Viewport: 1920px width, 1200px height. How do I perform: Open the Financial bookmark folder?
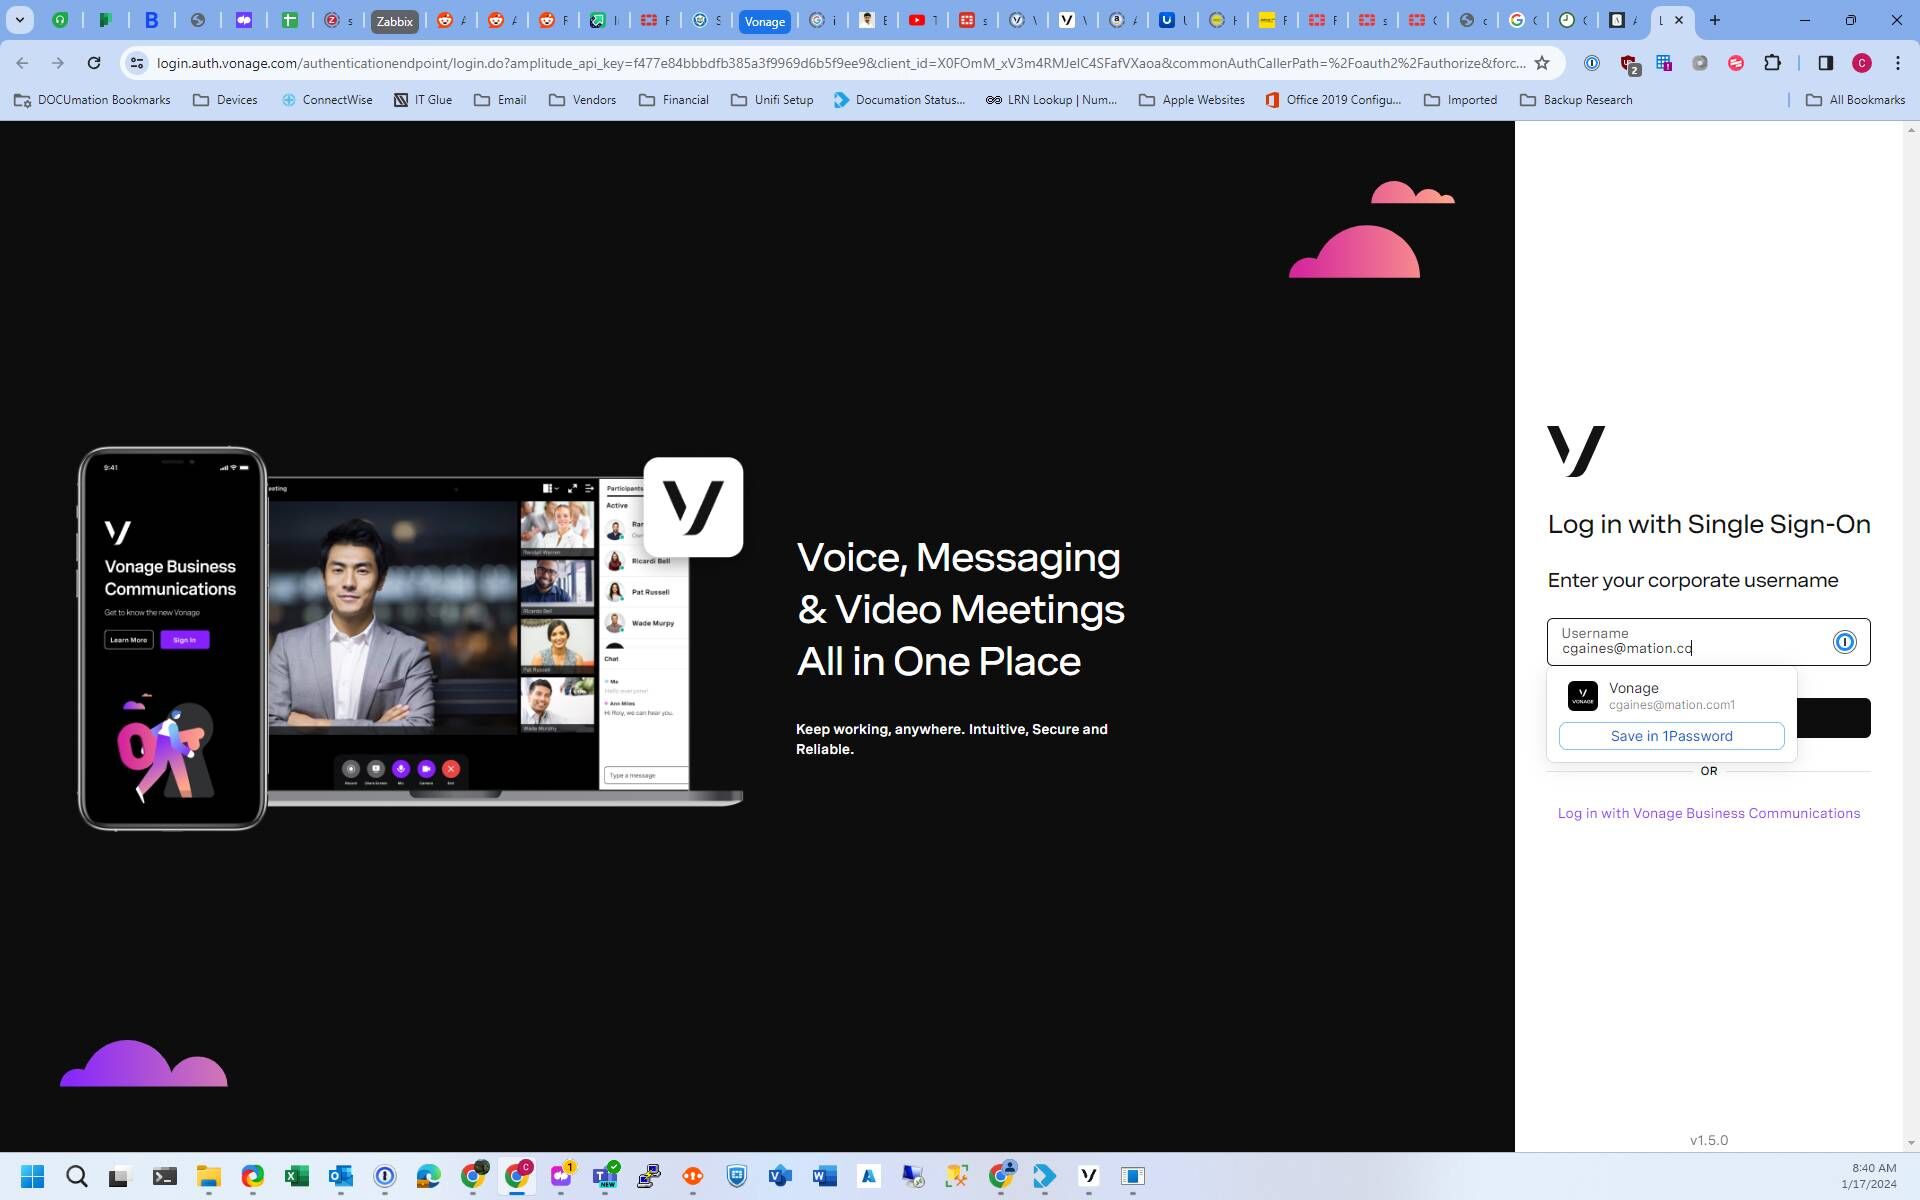tap(673, 100)
